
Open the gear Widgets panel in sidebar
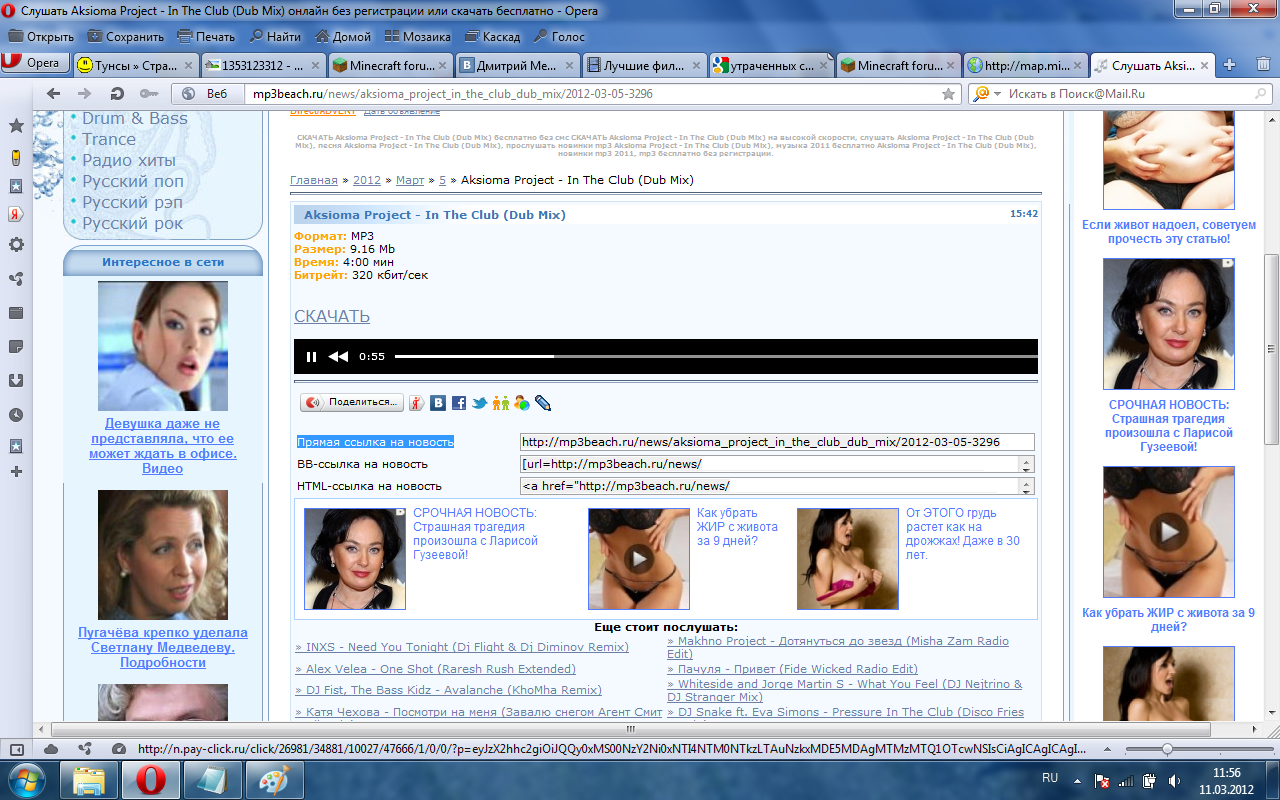point(16,244)
